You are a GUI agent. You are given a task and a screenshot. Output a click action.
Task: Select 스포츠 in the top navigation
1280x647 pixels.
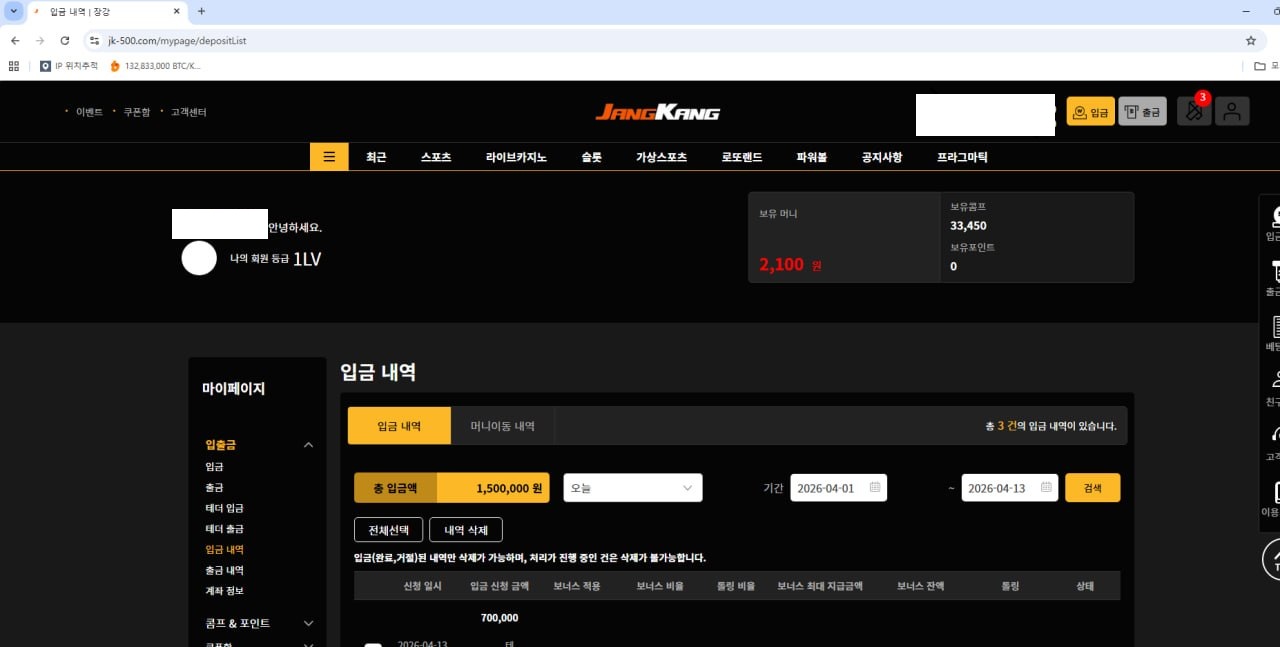[436, 157]
